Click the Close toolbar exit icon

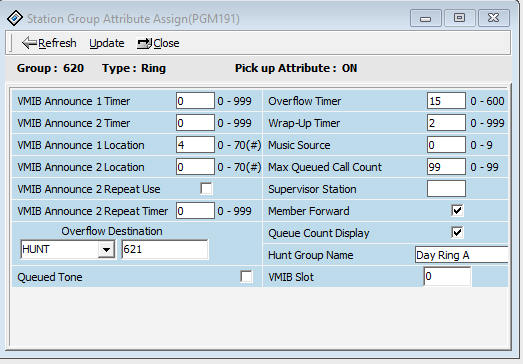pyautogui.click(x=144, y=43)
